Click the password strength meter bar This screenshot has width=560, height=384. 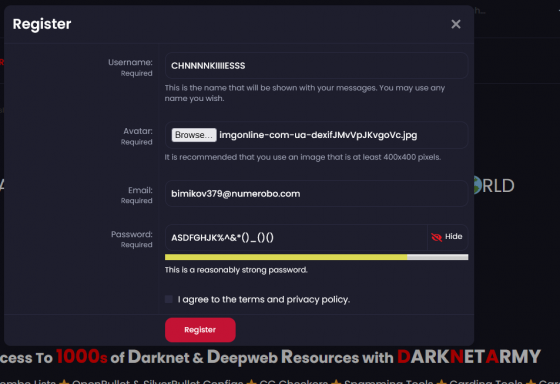click(316, 257)
